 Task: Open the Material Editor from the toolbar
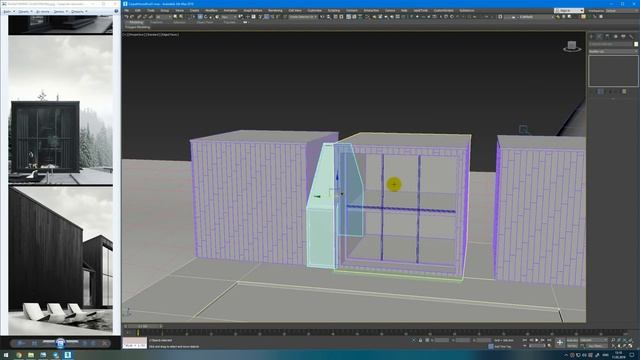pos(367,17)
